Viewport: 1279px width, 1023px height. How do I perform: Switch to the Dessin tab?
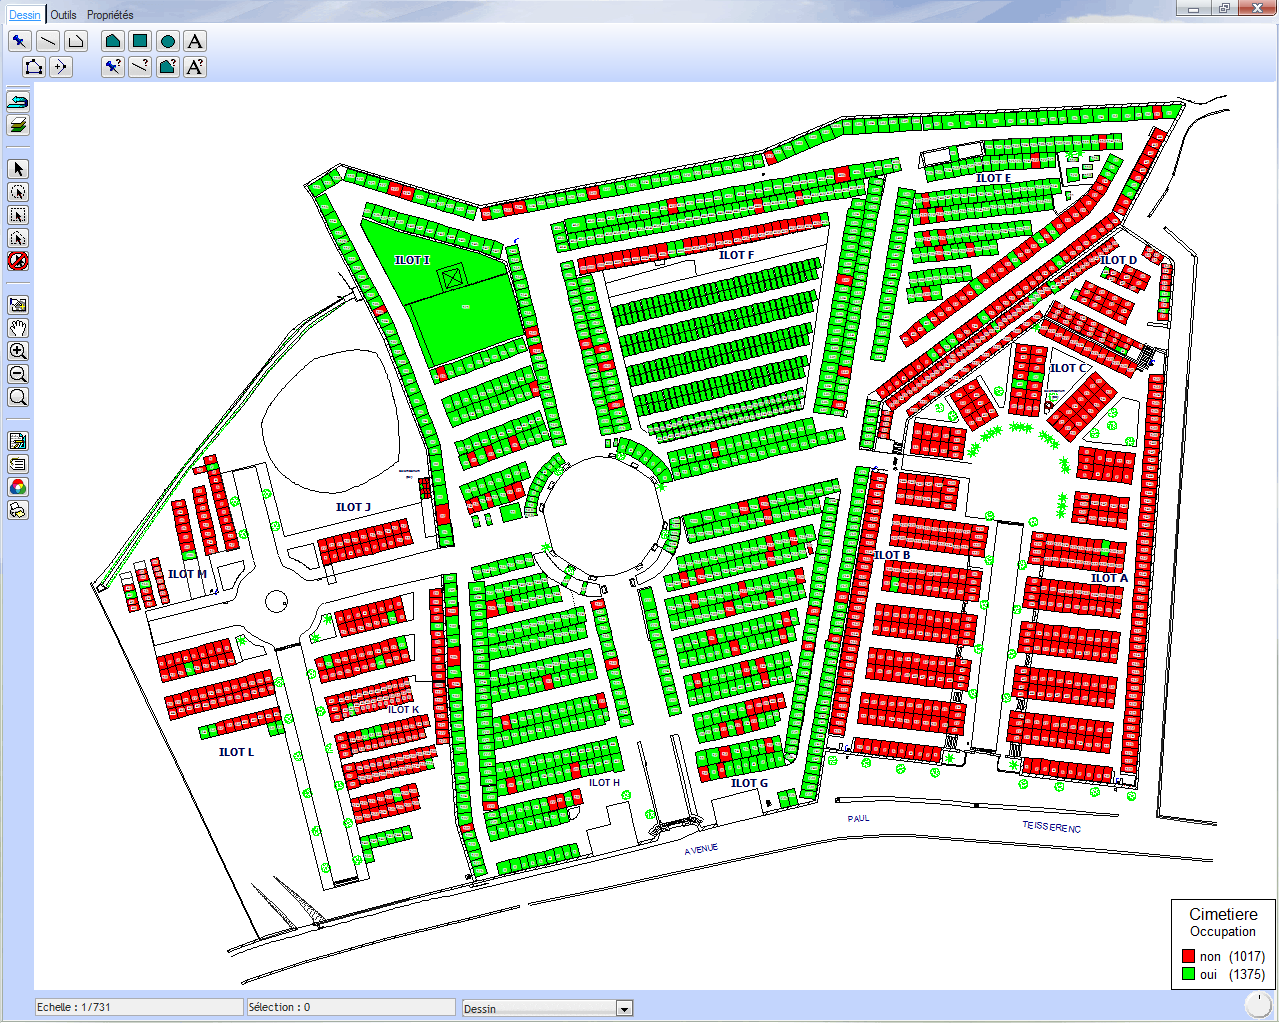tap(25, 15)
